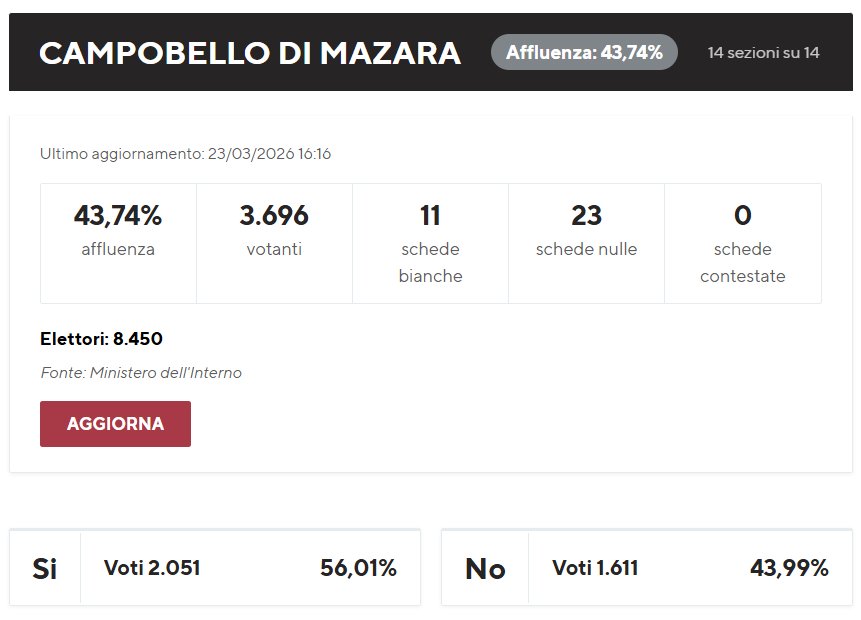Select the 'Voti 1.611' count
The width and height of the screenshot is (861, 620).
(595, 568)
